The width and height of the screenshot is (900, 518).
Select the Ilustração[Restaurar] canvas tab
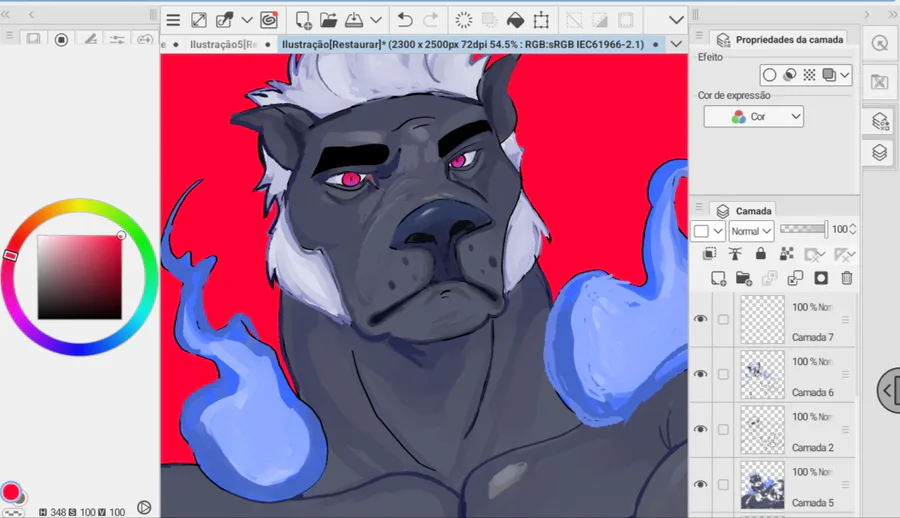click(469, 44)
